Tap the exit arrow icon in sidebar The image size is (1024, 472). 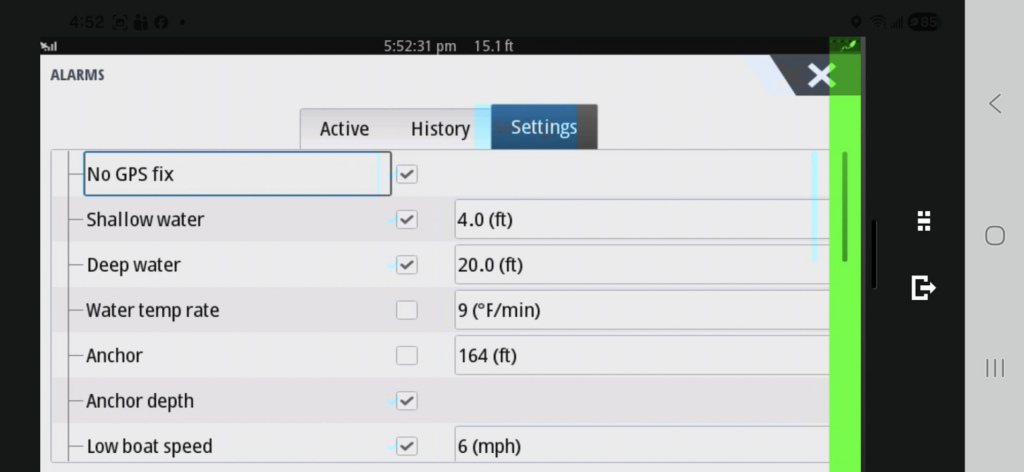[924, 288]
